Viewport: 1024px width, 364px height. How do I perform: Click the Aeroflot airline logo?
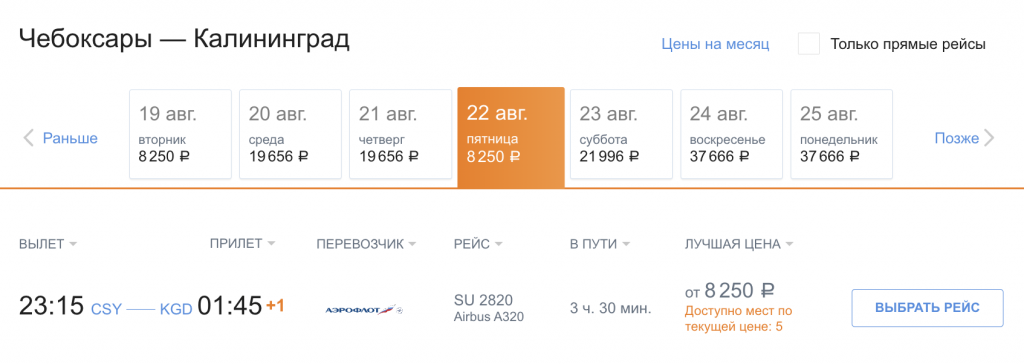[x=364, y=309]
